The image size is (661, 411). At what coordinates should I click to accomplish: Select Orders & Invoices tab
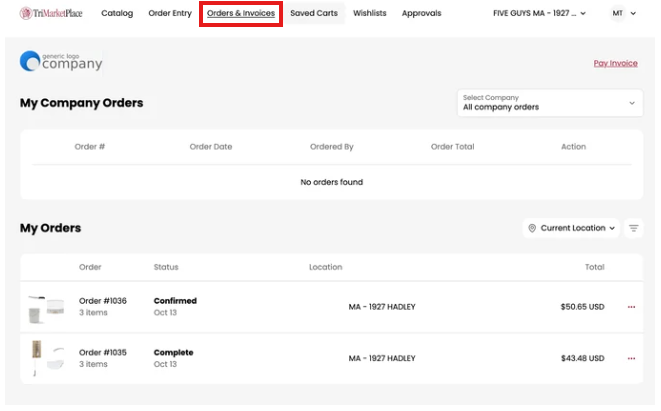pos(241,14)
